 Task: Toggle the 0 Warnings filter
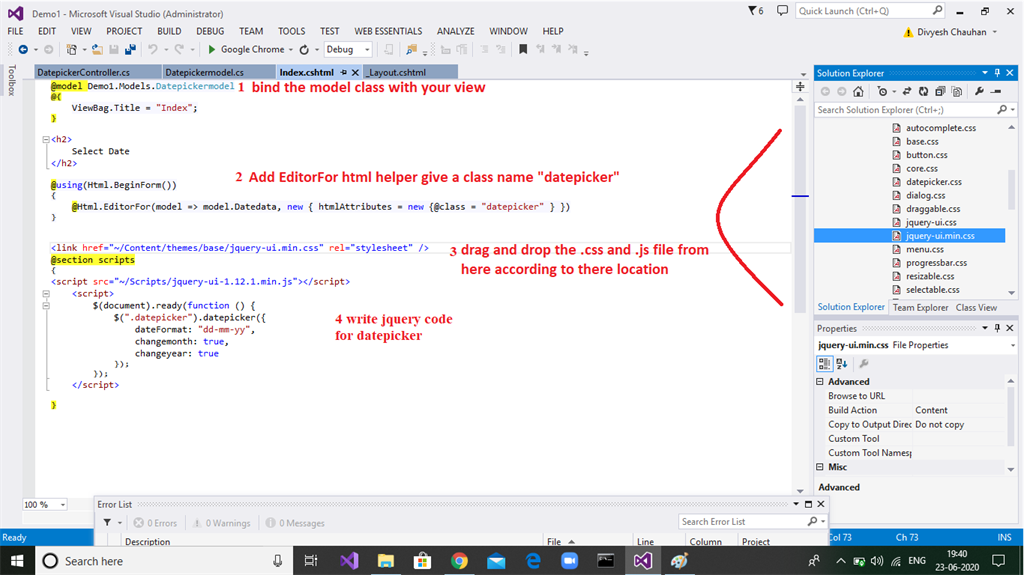pyautogui.click(x=222, y=523)
